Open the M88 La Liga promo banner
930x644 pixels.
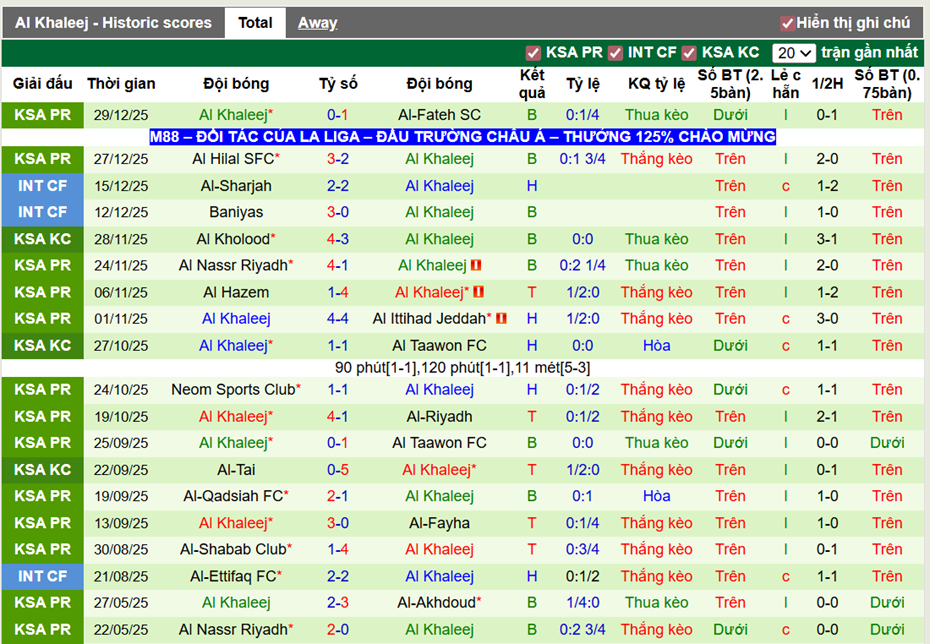point(463,137)
